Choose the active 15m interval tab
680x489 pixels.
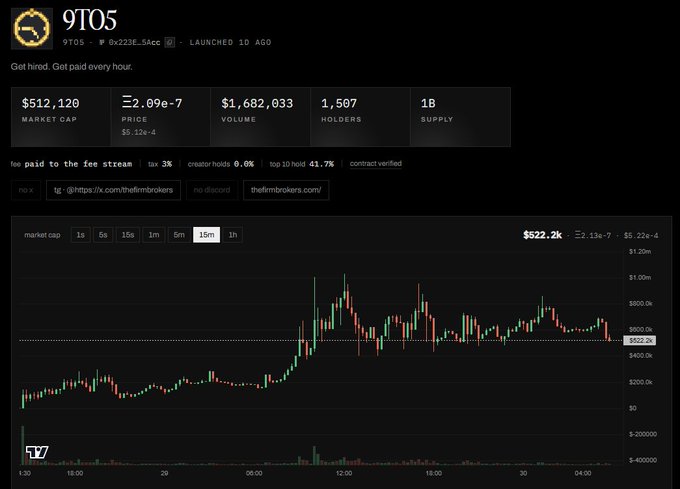[206, 235]
